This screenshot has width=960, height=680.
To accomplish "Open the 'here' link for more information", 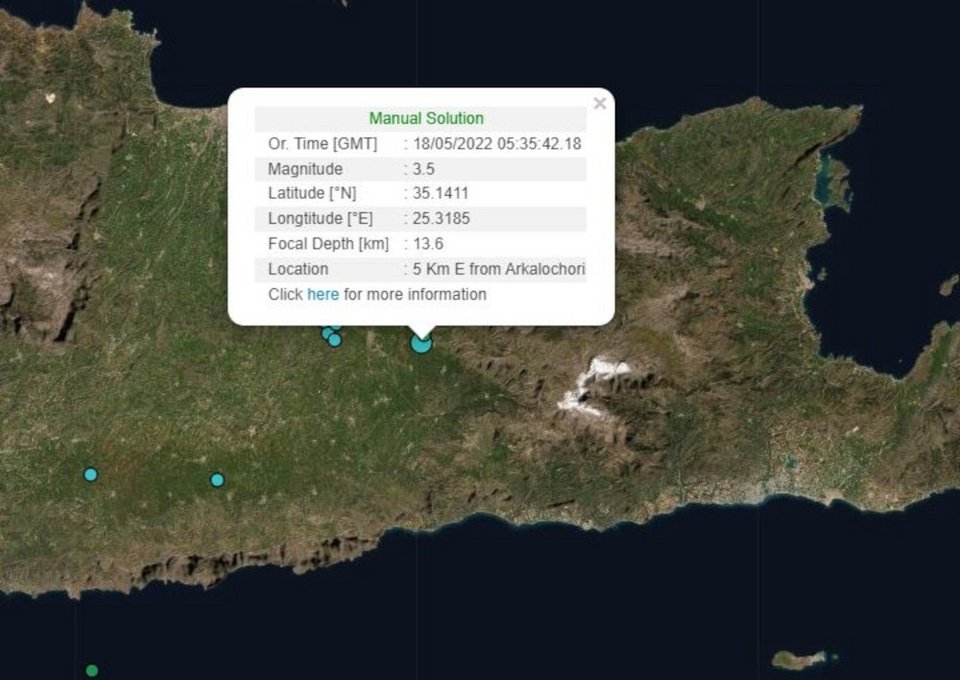I will click(x=323, y=294).
